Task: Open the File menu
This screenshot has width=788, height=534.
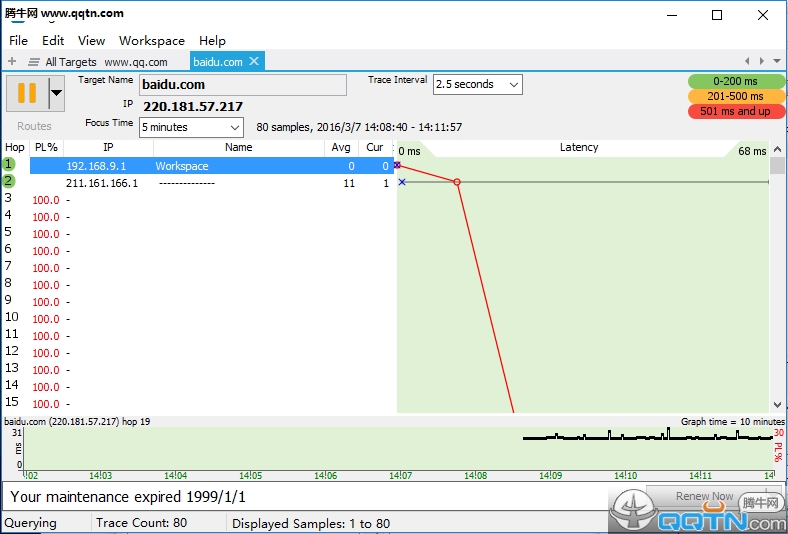Action: coord(19,41)
